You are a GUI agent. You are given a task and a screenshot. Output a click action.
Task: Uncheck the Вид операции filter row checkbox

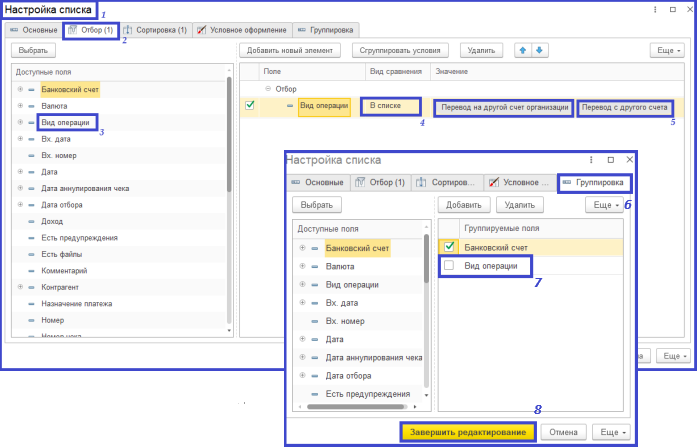pos(250,105)
